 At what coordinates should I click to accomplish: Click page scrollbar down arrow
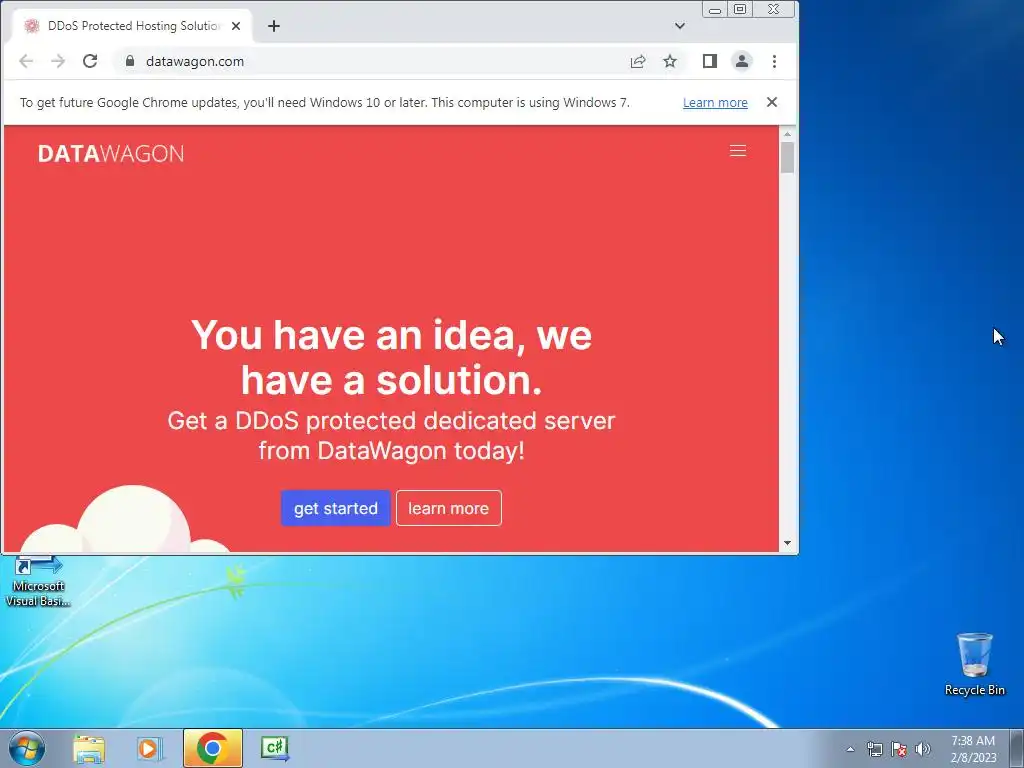pyautogui.click(x=787, y=543)
